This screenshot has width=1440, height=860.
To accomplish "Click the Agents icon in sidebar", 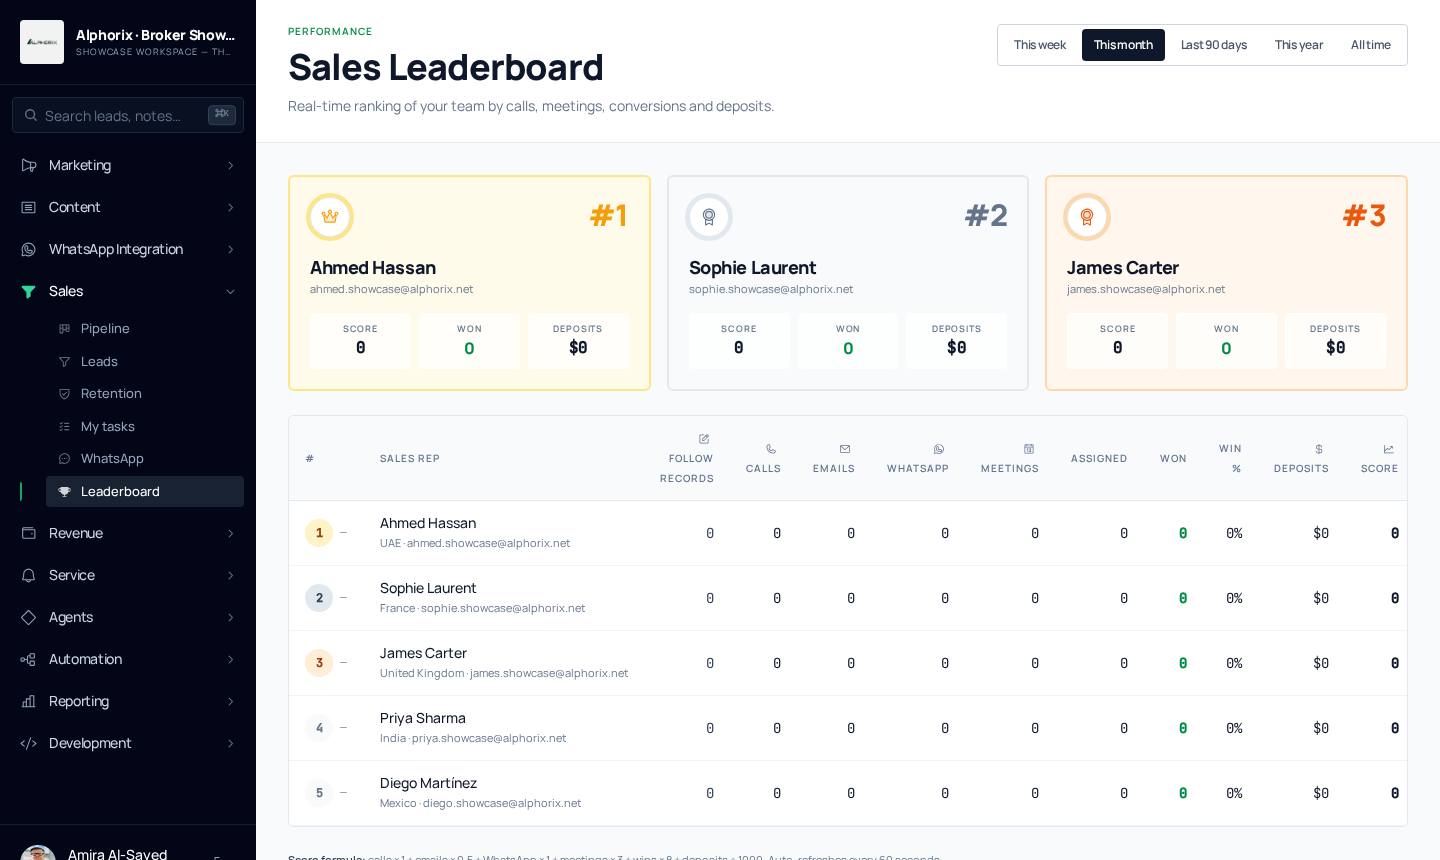I will click(29, 617).
